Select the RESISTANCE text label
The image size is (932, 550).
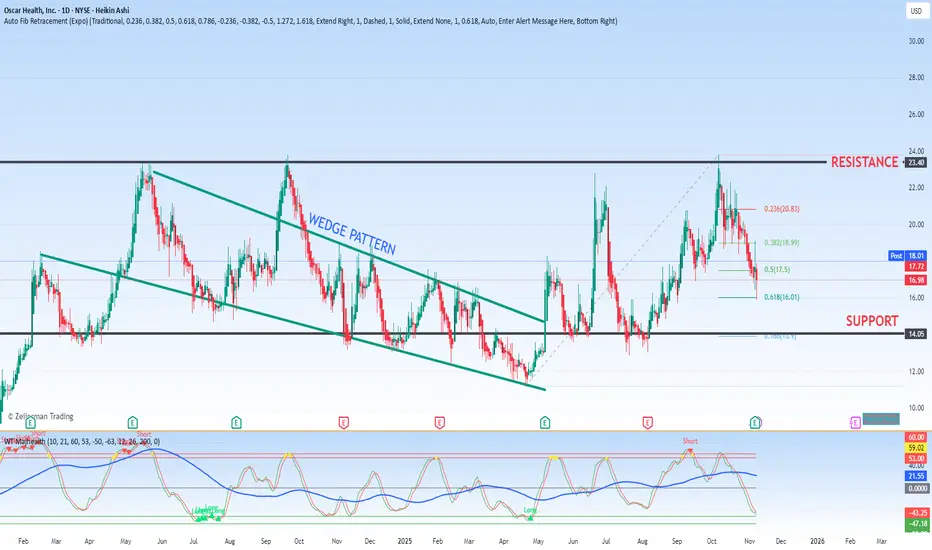coord(864,162)
